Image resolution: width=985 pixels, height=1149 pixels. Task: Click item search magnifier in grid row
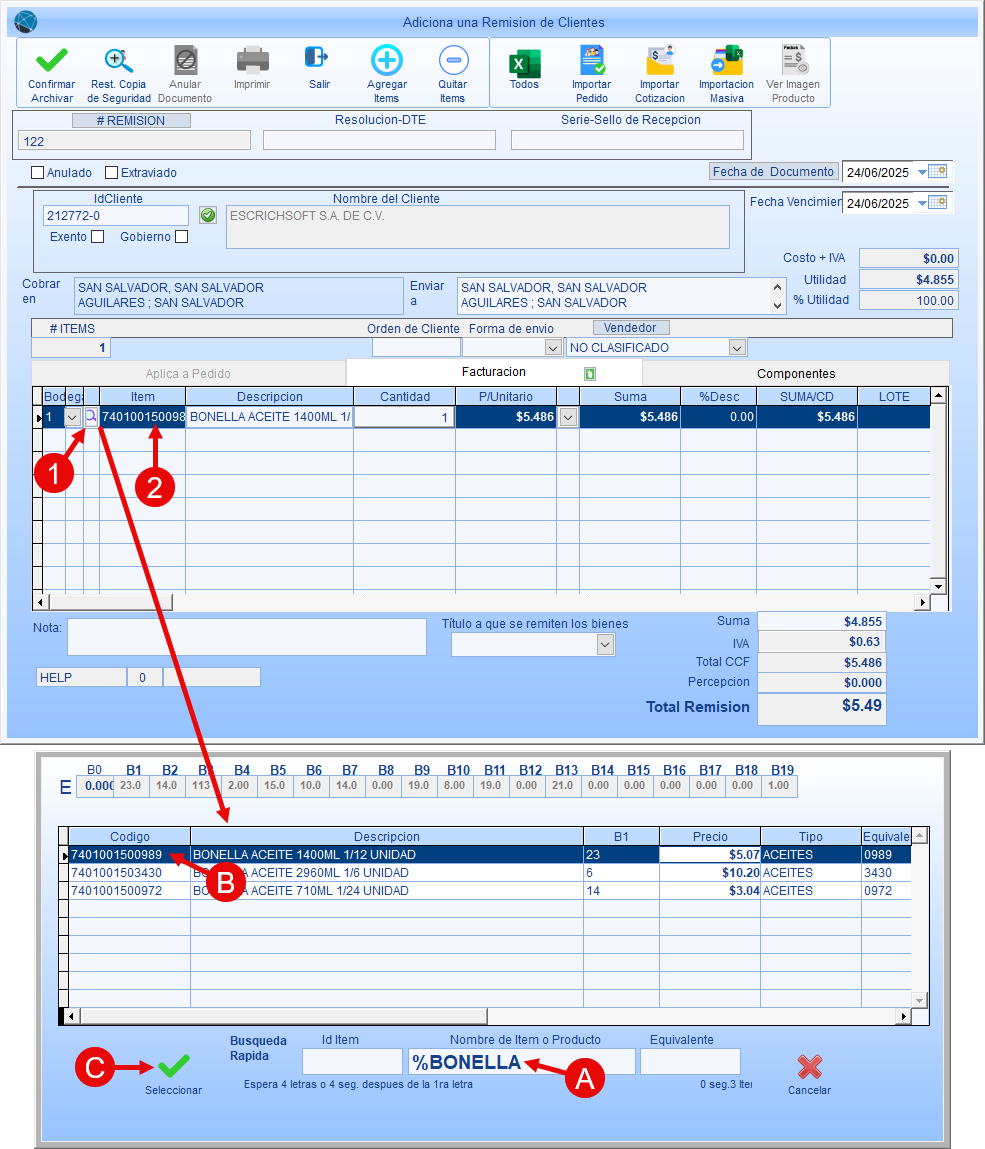91,417
